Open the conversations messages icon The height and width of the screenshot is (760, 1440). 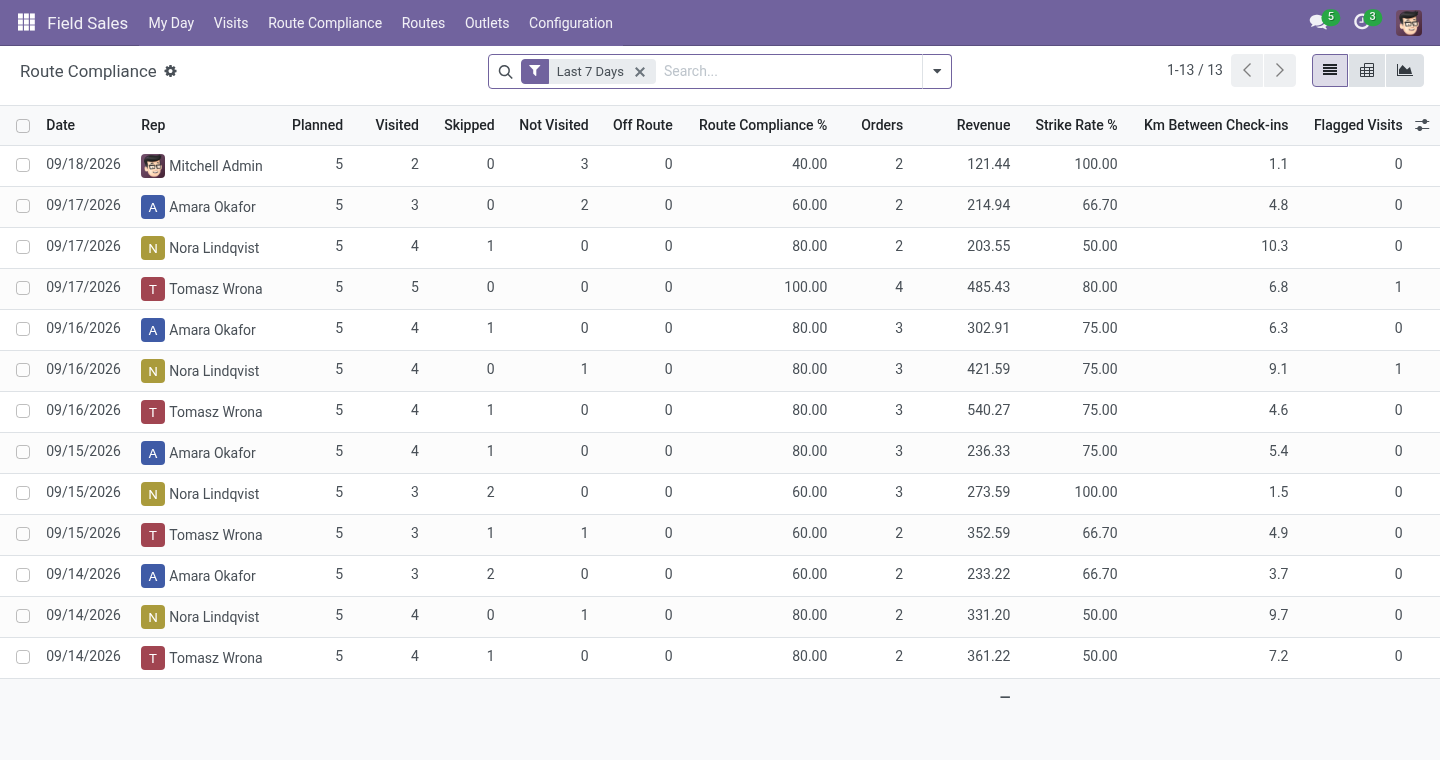1318,22
